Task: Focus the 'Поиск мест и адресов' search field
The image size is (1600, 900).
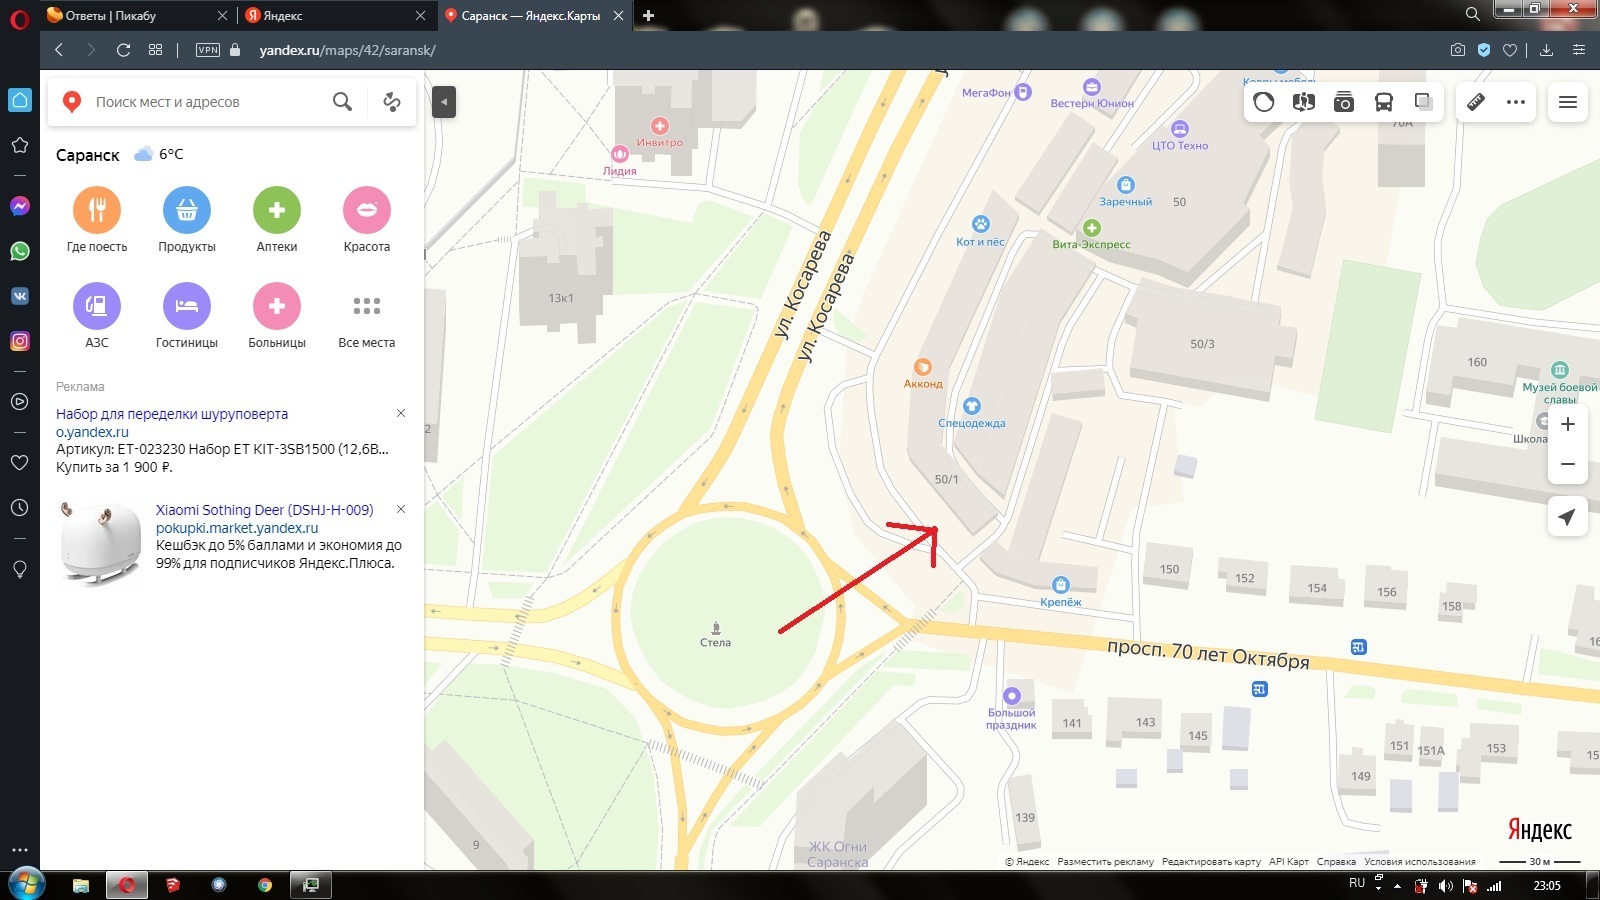Action: 208,102
